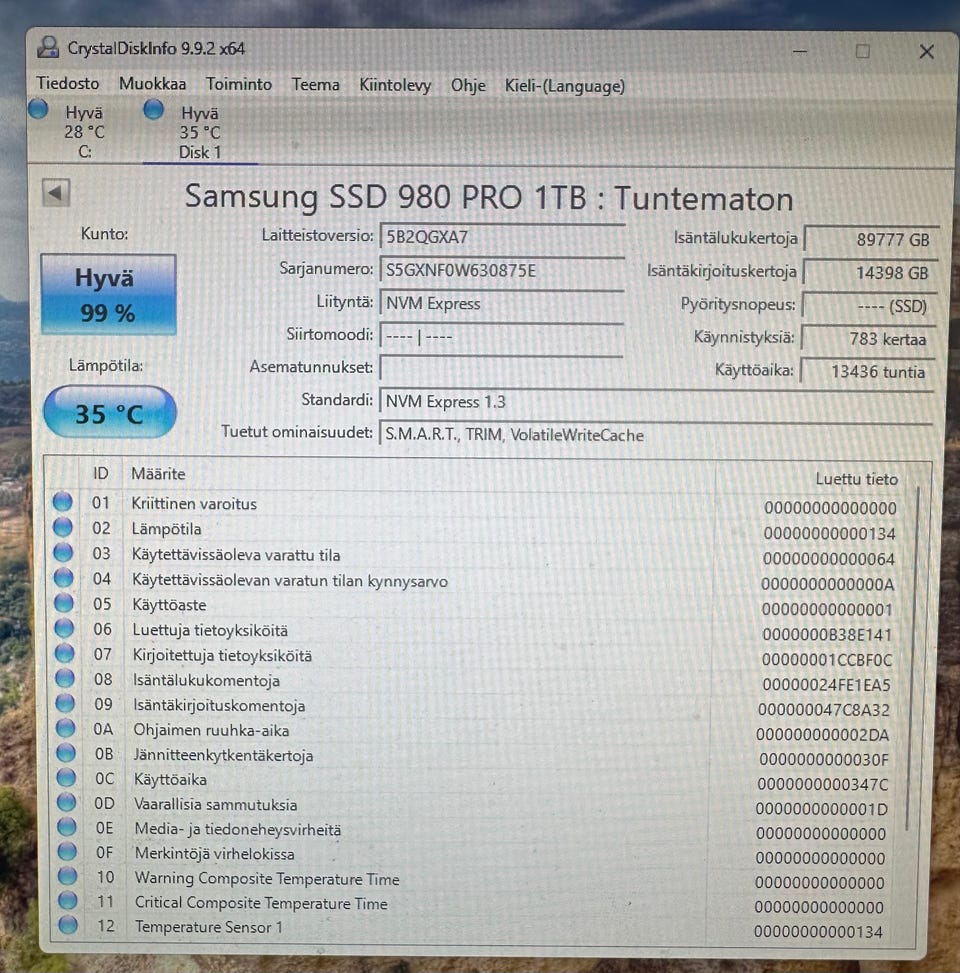Click raw value 000000000002DA
Screen dimensions: 960x973
click(x=822, y=735)
